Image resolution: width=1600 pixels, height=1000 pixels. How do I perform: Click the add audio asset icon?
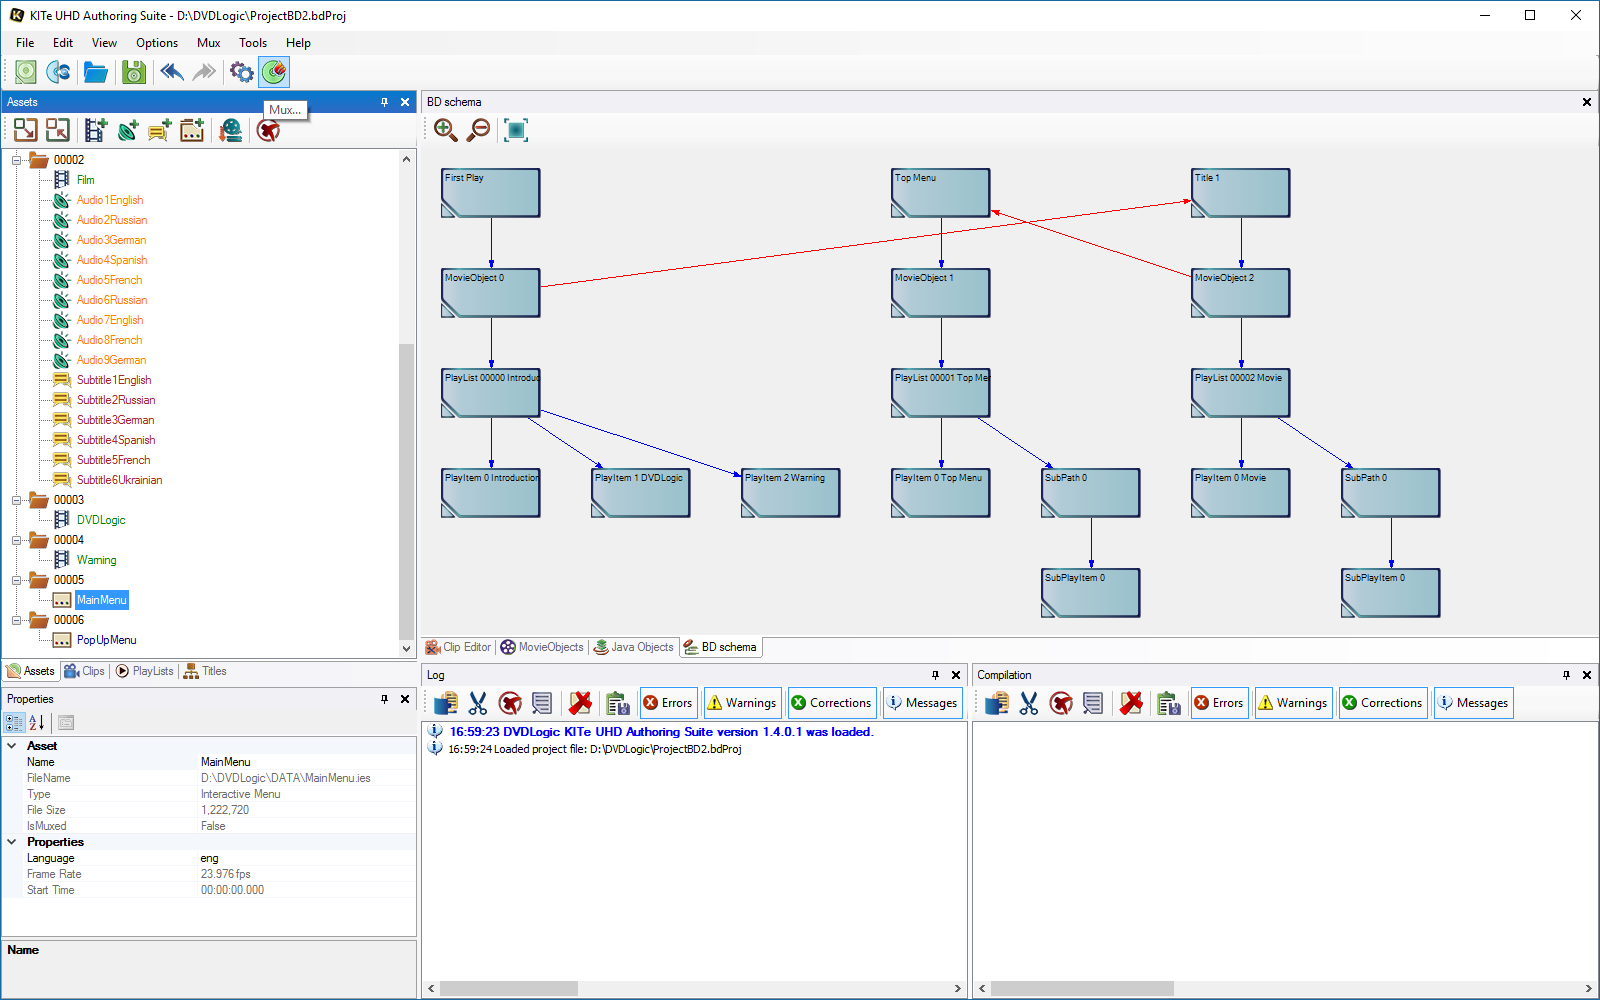tap(127, 130)
